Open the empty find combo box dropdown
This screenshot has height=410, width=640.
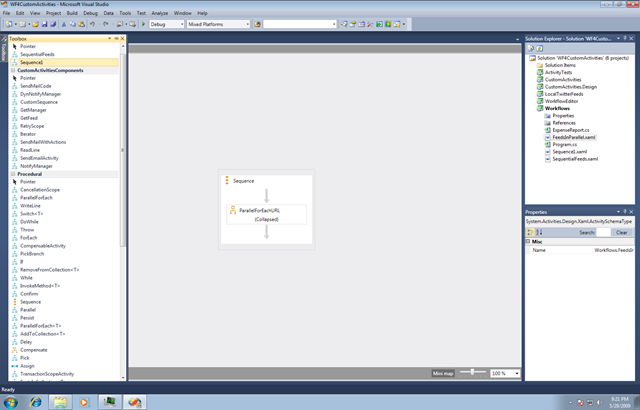tap(334, 24)
